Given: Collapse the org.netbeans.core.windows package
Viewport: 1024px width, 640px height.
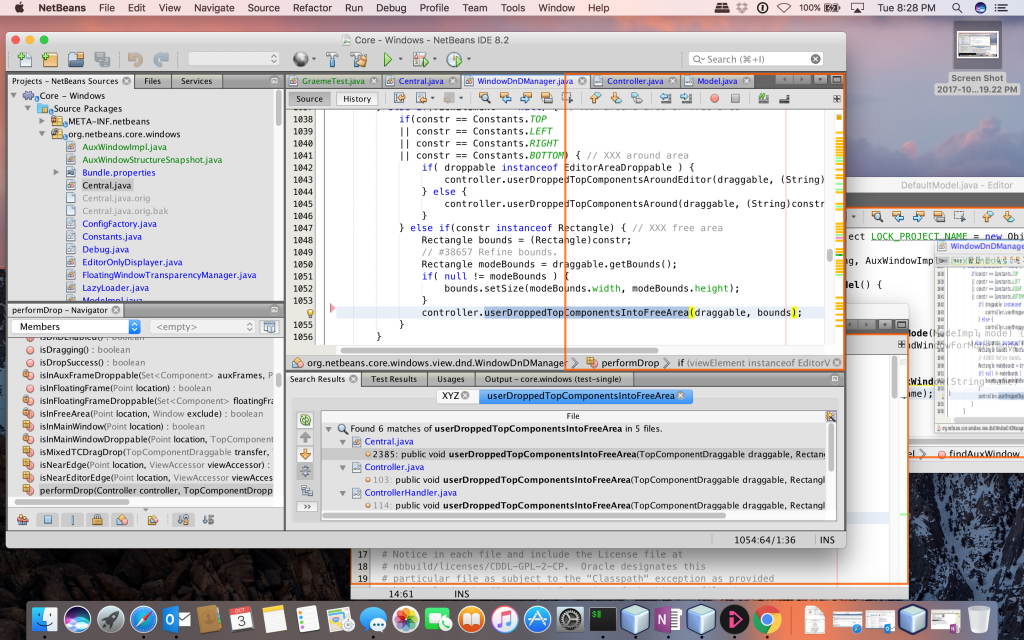Looking at the screenshot, I should 42,134.
